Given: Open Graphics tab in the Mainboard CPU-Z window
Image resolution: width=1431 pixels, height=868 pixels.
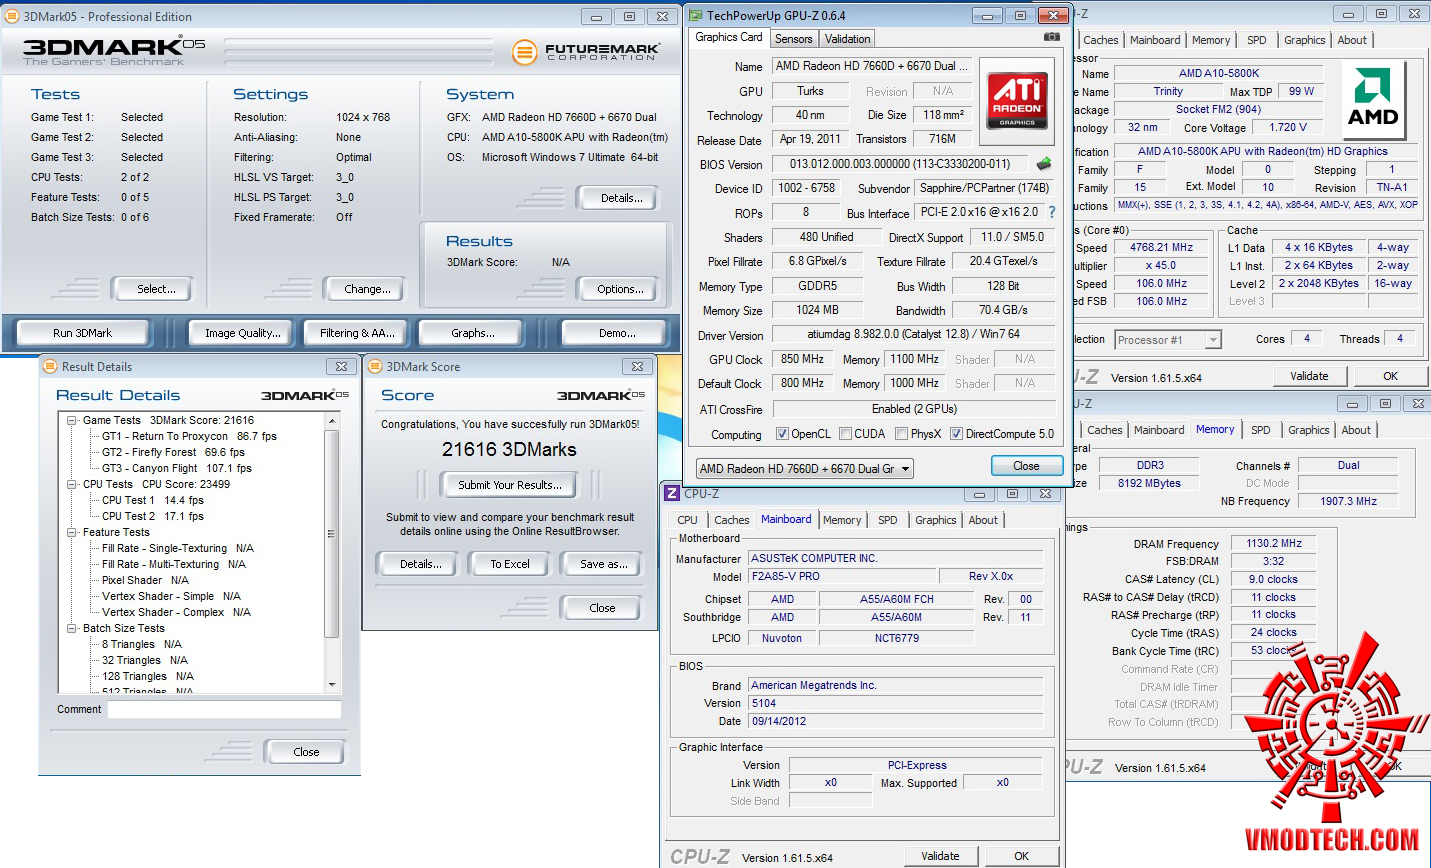Looking at the screenshot, I should tap(936, 520).
